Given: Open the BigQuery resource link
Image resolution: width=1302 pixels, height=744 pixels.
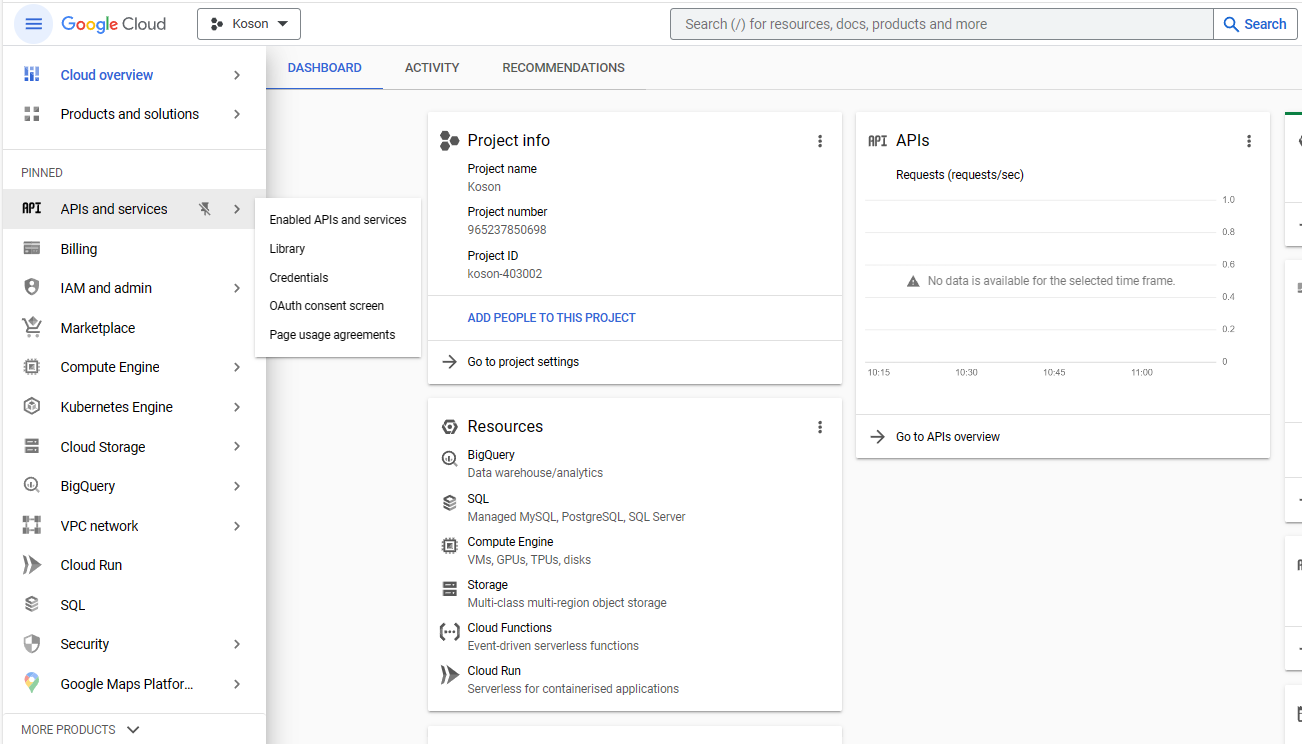Looking at the screenshot, I should point(491,455).
